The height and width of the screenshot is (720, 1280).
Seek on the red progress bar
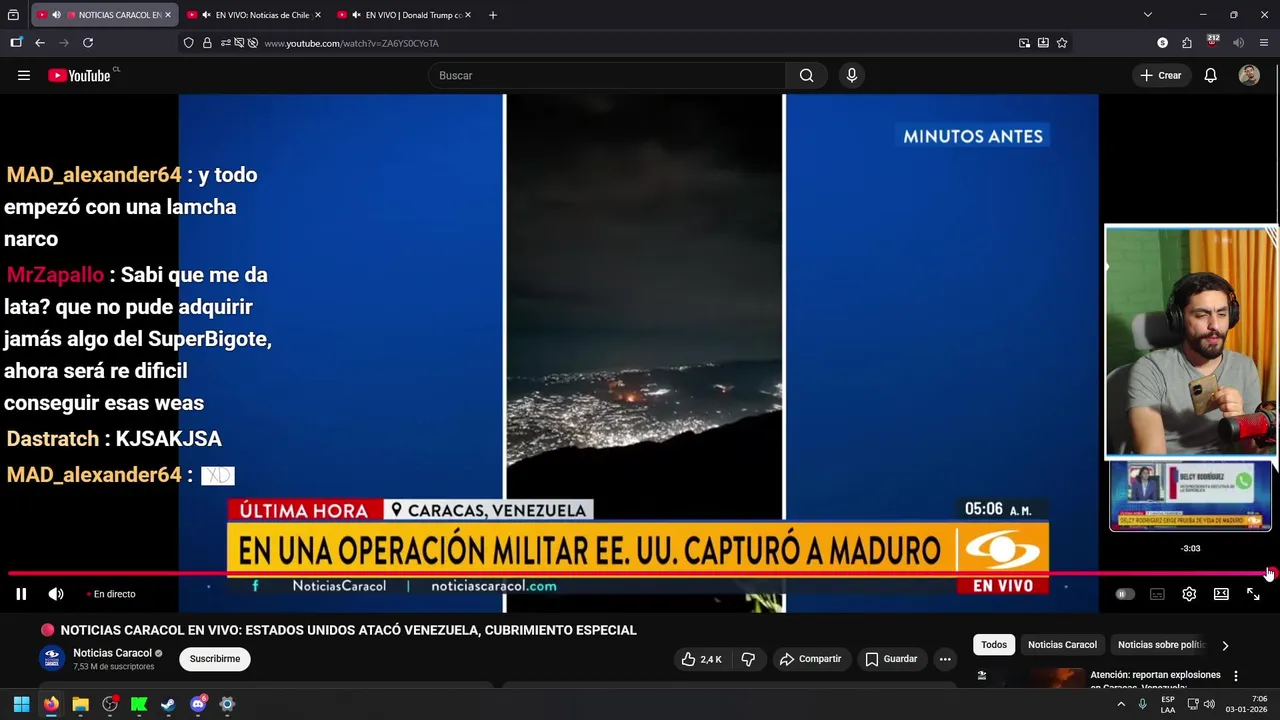click(x=640, y=574)
